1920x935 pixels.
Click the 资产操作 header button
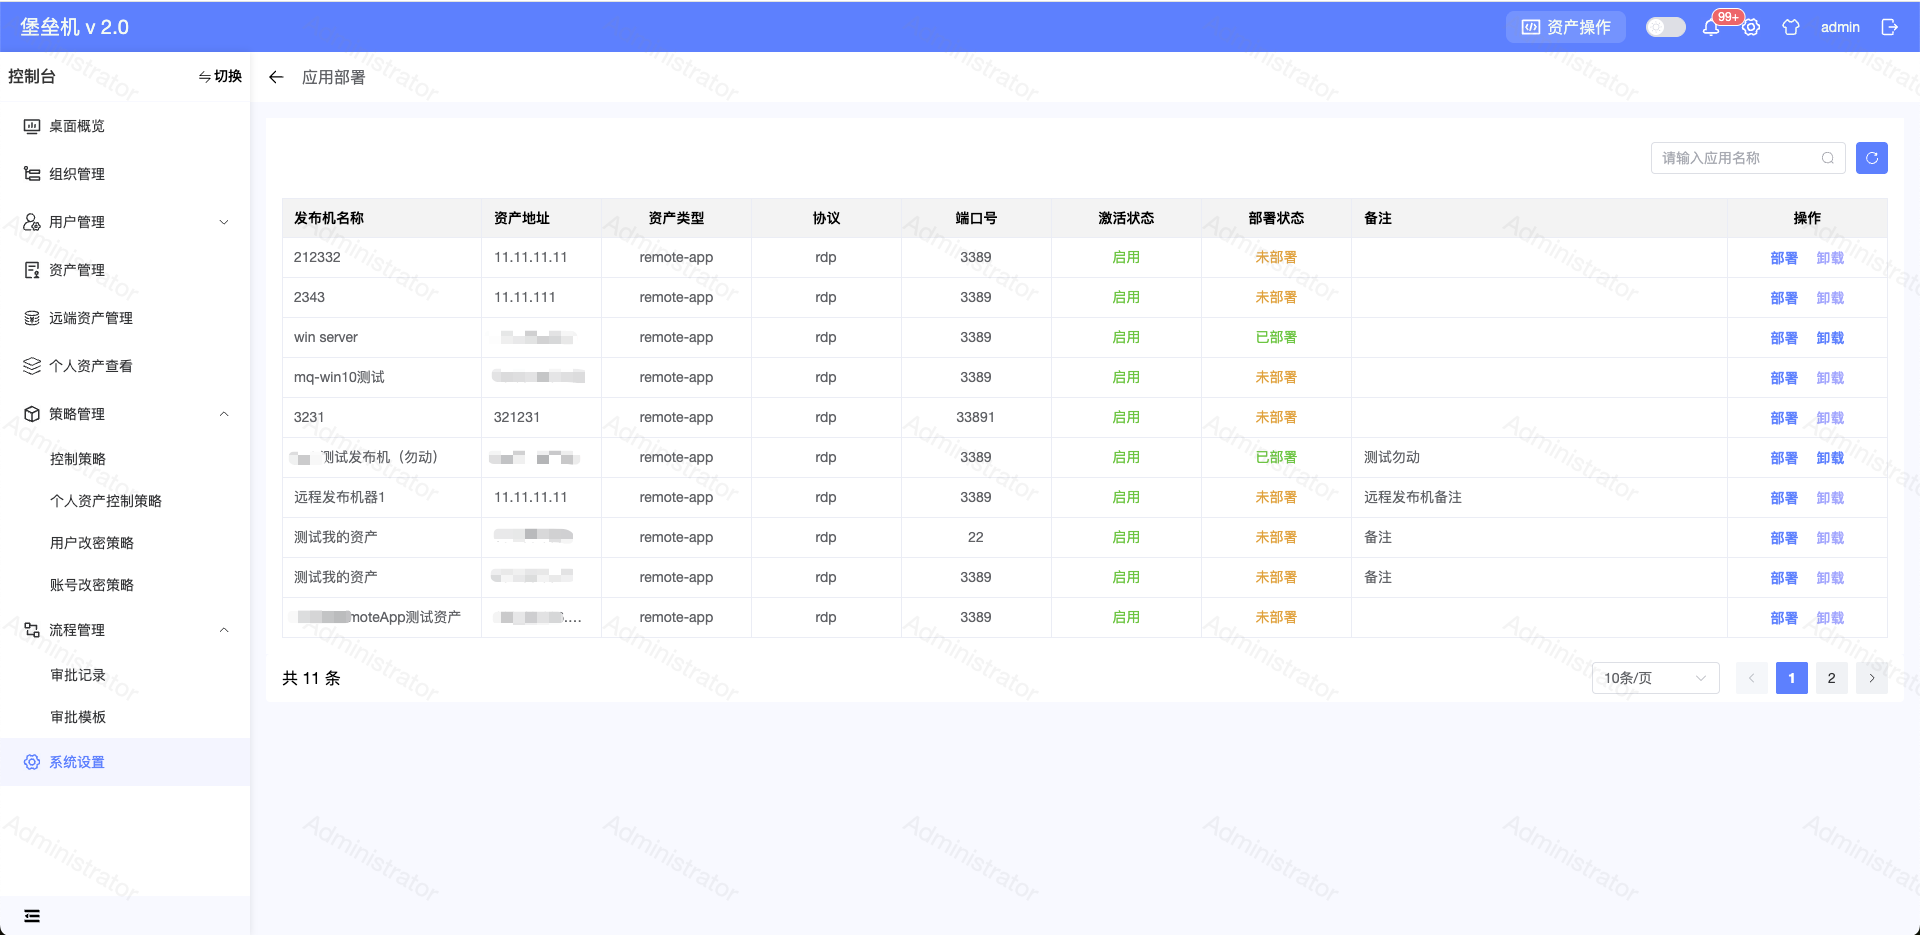pyautogui.click(x=1566, y=27)
